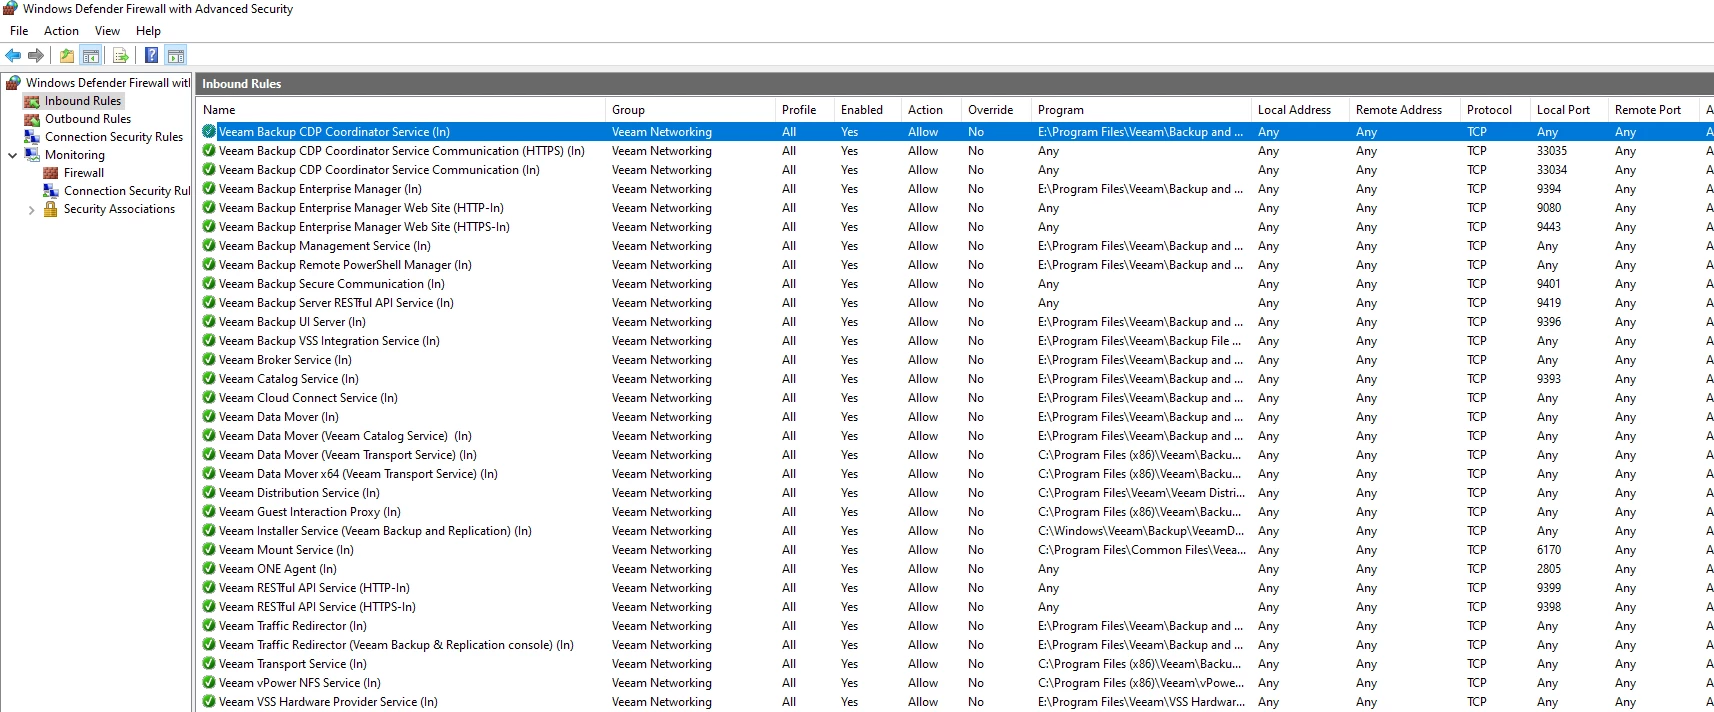This screenshot has height=712, width=1714.
Task: Open the File menu
Action: pos(19,31)
